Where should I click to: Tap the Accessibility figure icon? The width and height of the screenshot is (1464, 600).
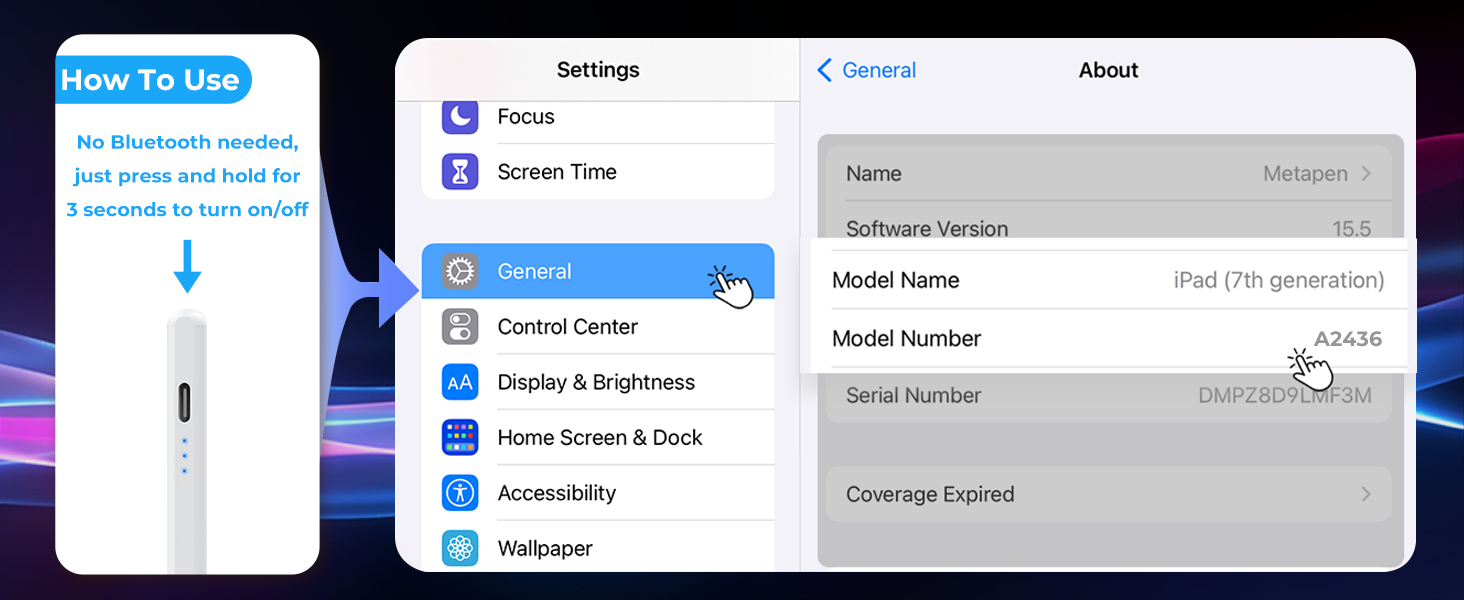460,493
